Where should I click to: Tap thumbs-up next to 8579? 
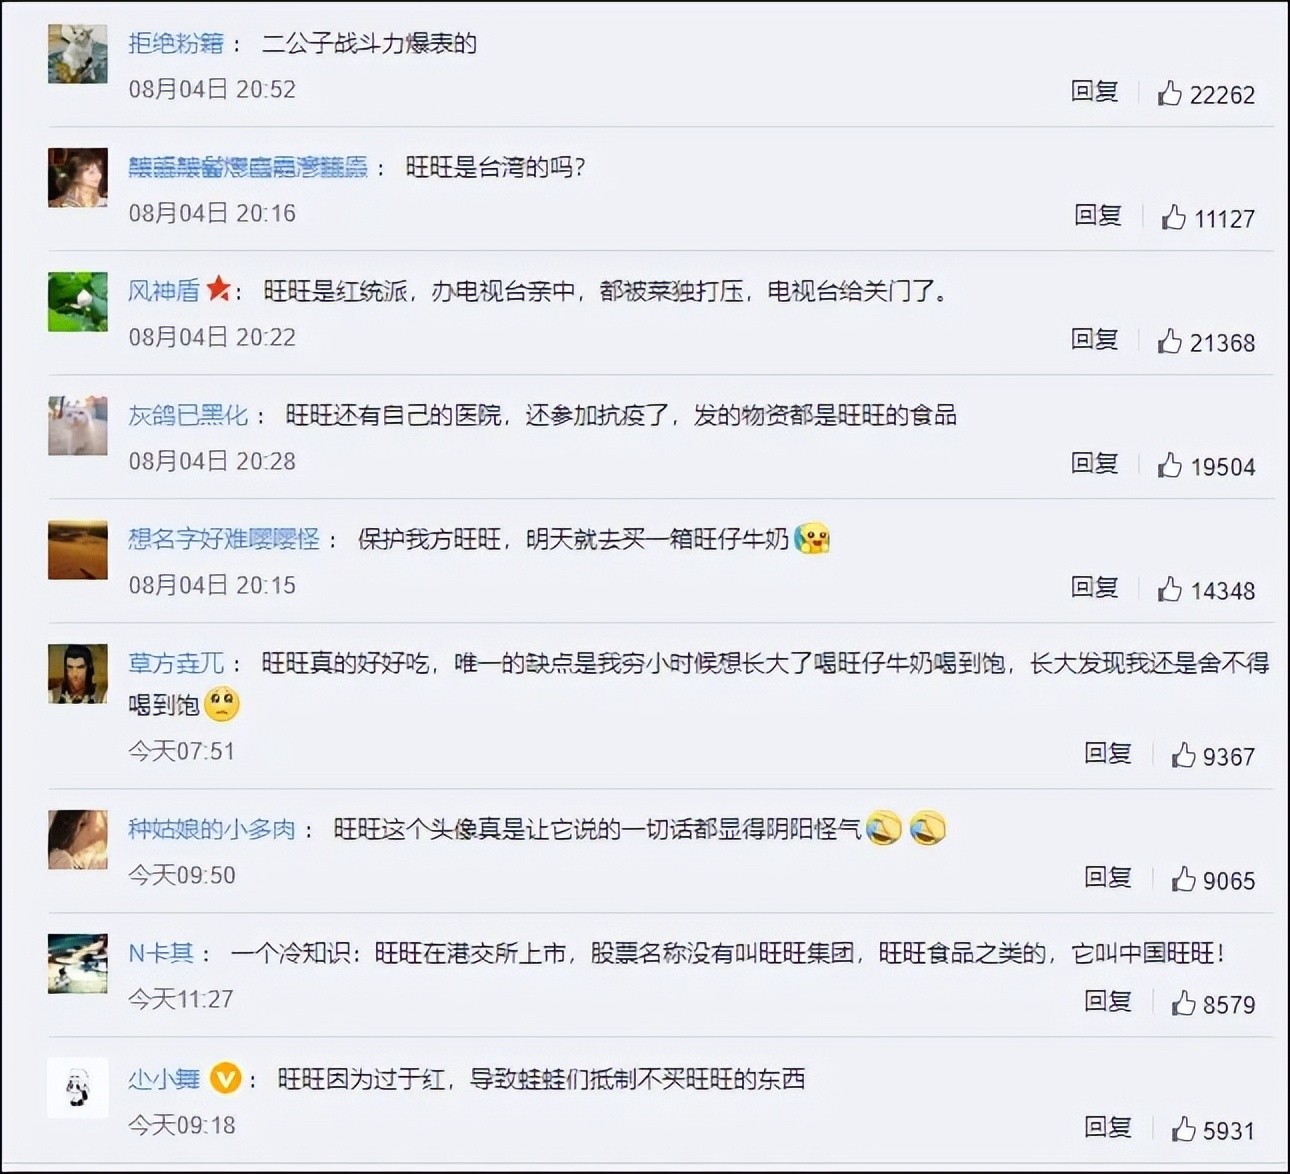pyautogui.click(x=1183, y=1003)
